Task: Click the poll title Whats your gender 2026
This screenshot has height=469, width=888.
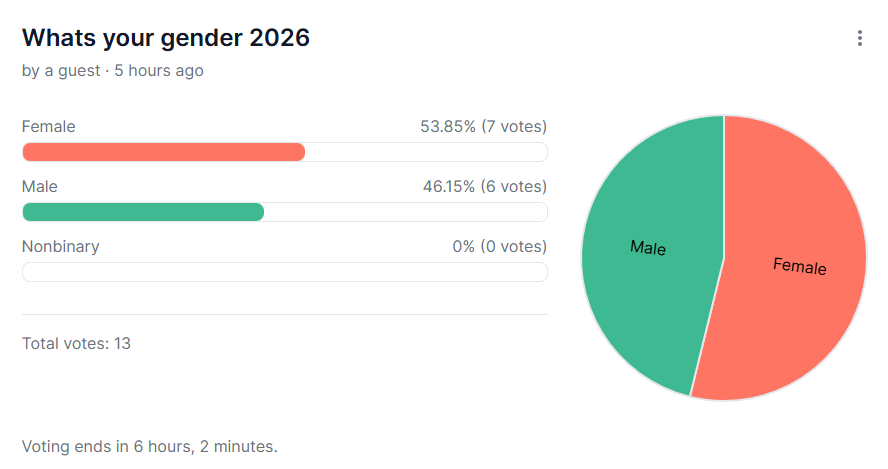Action: coord(166,38)
